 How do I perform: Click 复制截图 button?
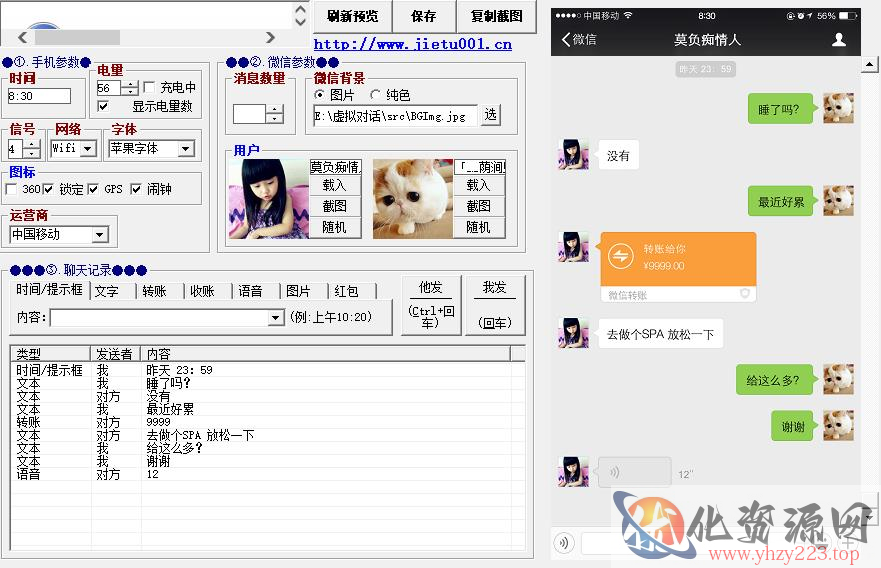click(x=497, y=16)
